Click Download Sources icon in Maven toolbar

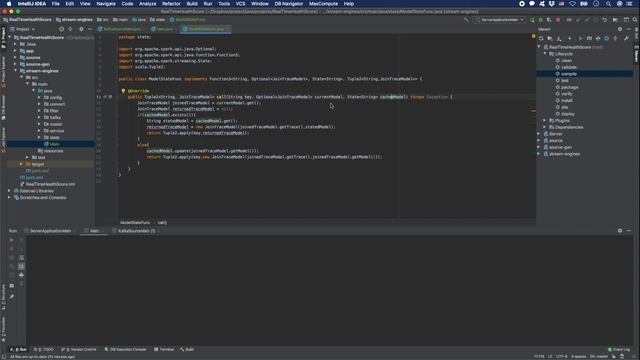coord(559,38)
